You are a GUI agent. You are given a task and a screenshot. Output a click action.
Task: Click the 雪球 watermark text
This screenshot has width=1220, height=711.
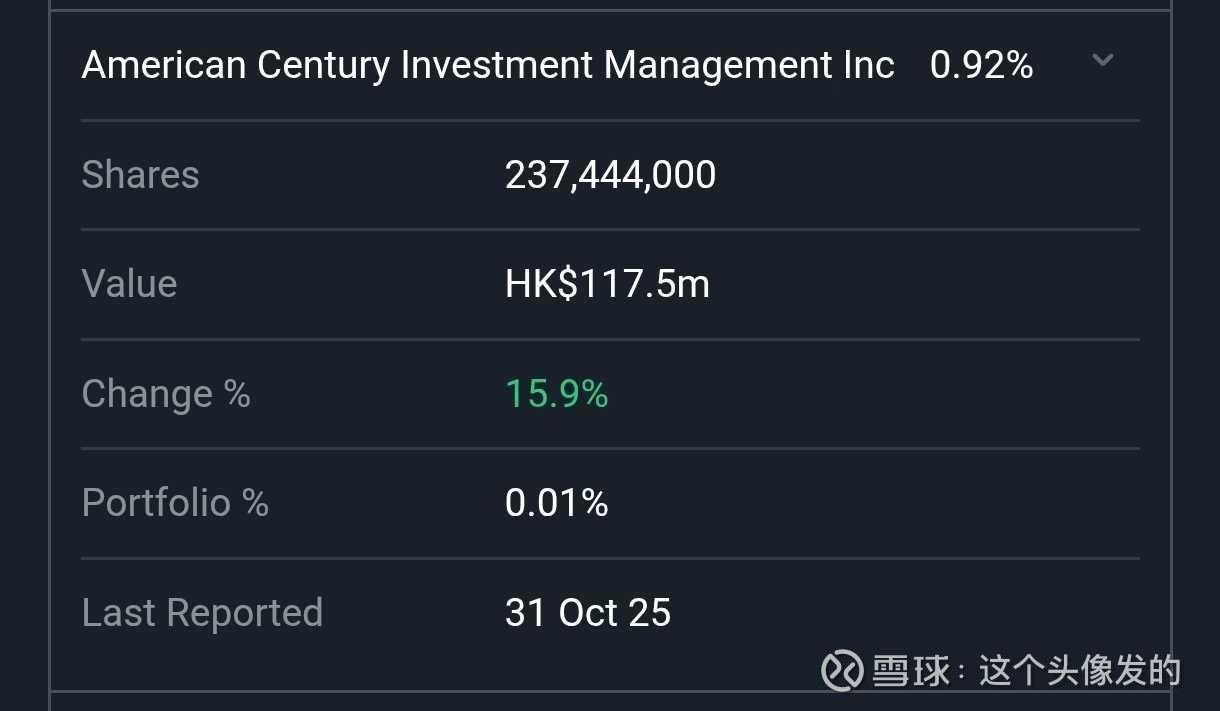[911, 671]
